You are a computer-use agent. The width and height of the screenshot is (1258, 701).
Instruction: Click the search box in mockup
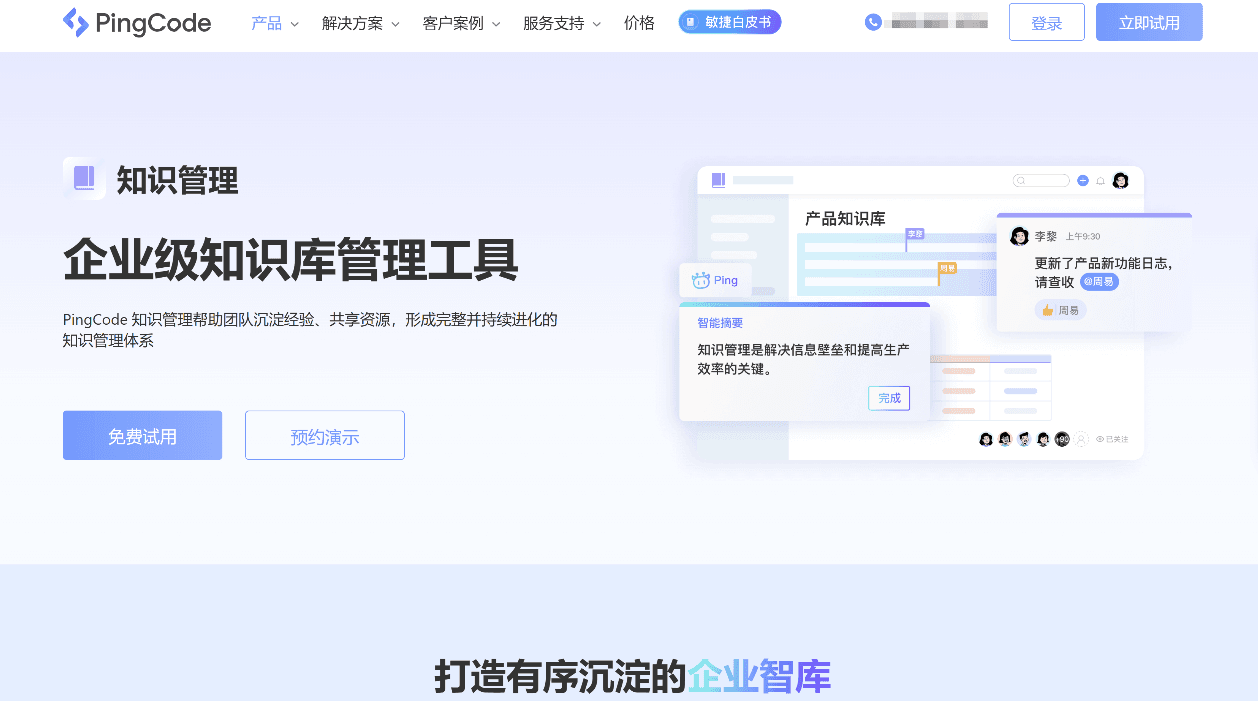tap(1041, 180)
